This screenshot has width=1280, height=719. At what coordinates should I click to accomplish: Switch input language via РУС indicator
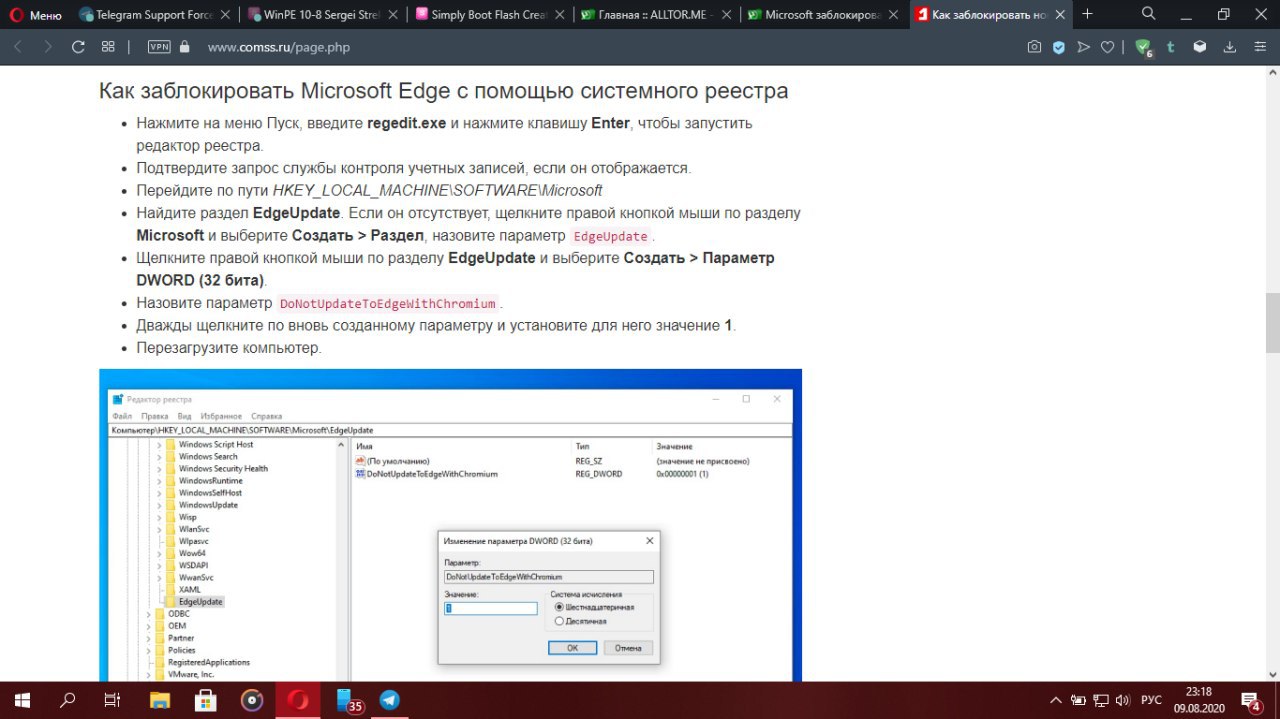[1152, 700]
